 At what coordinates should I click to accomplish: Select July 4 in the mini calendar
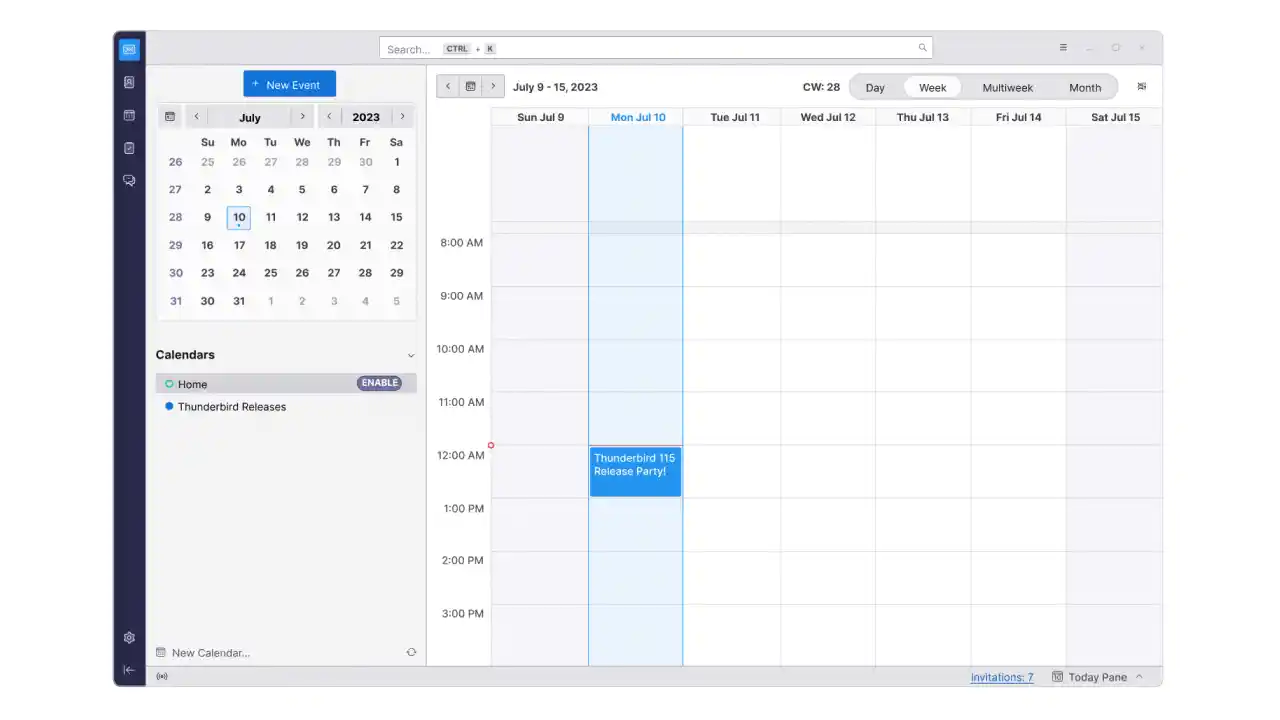(270, 189)
